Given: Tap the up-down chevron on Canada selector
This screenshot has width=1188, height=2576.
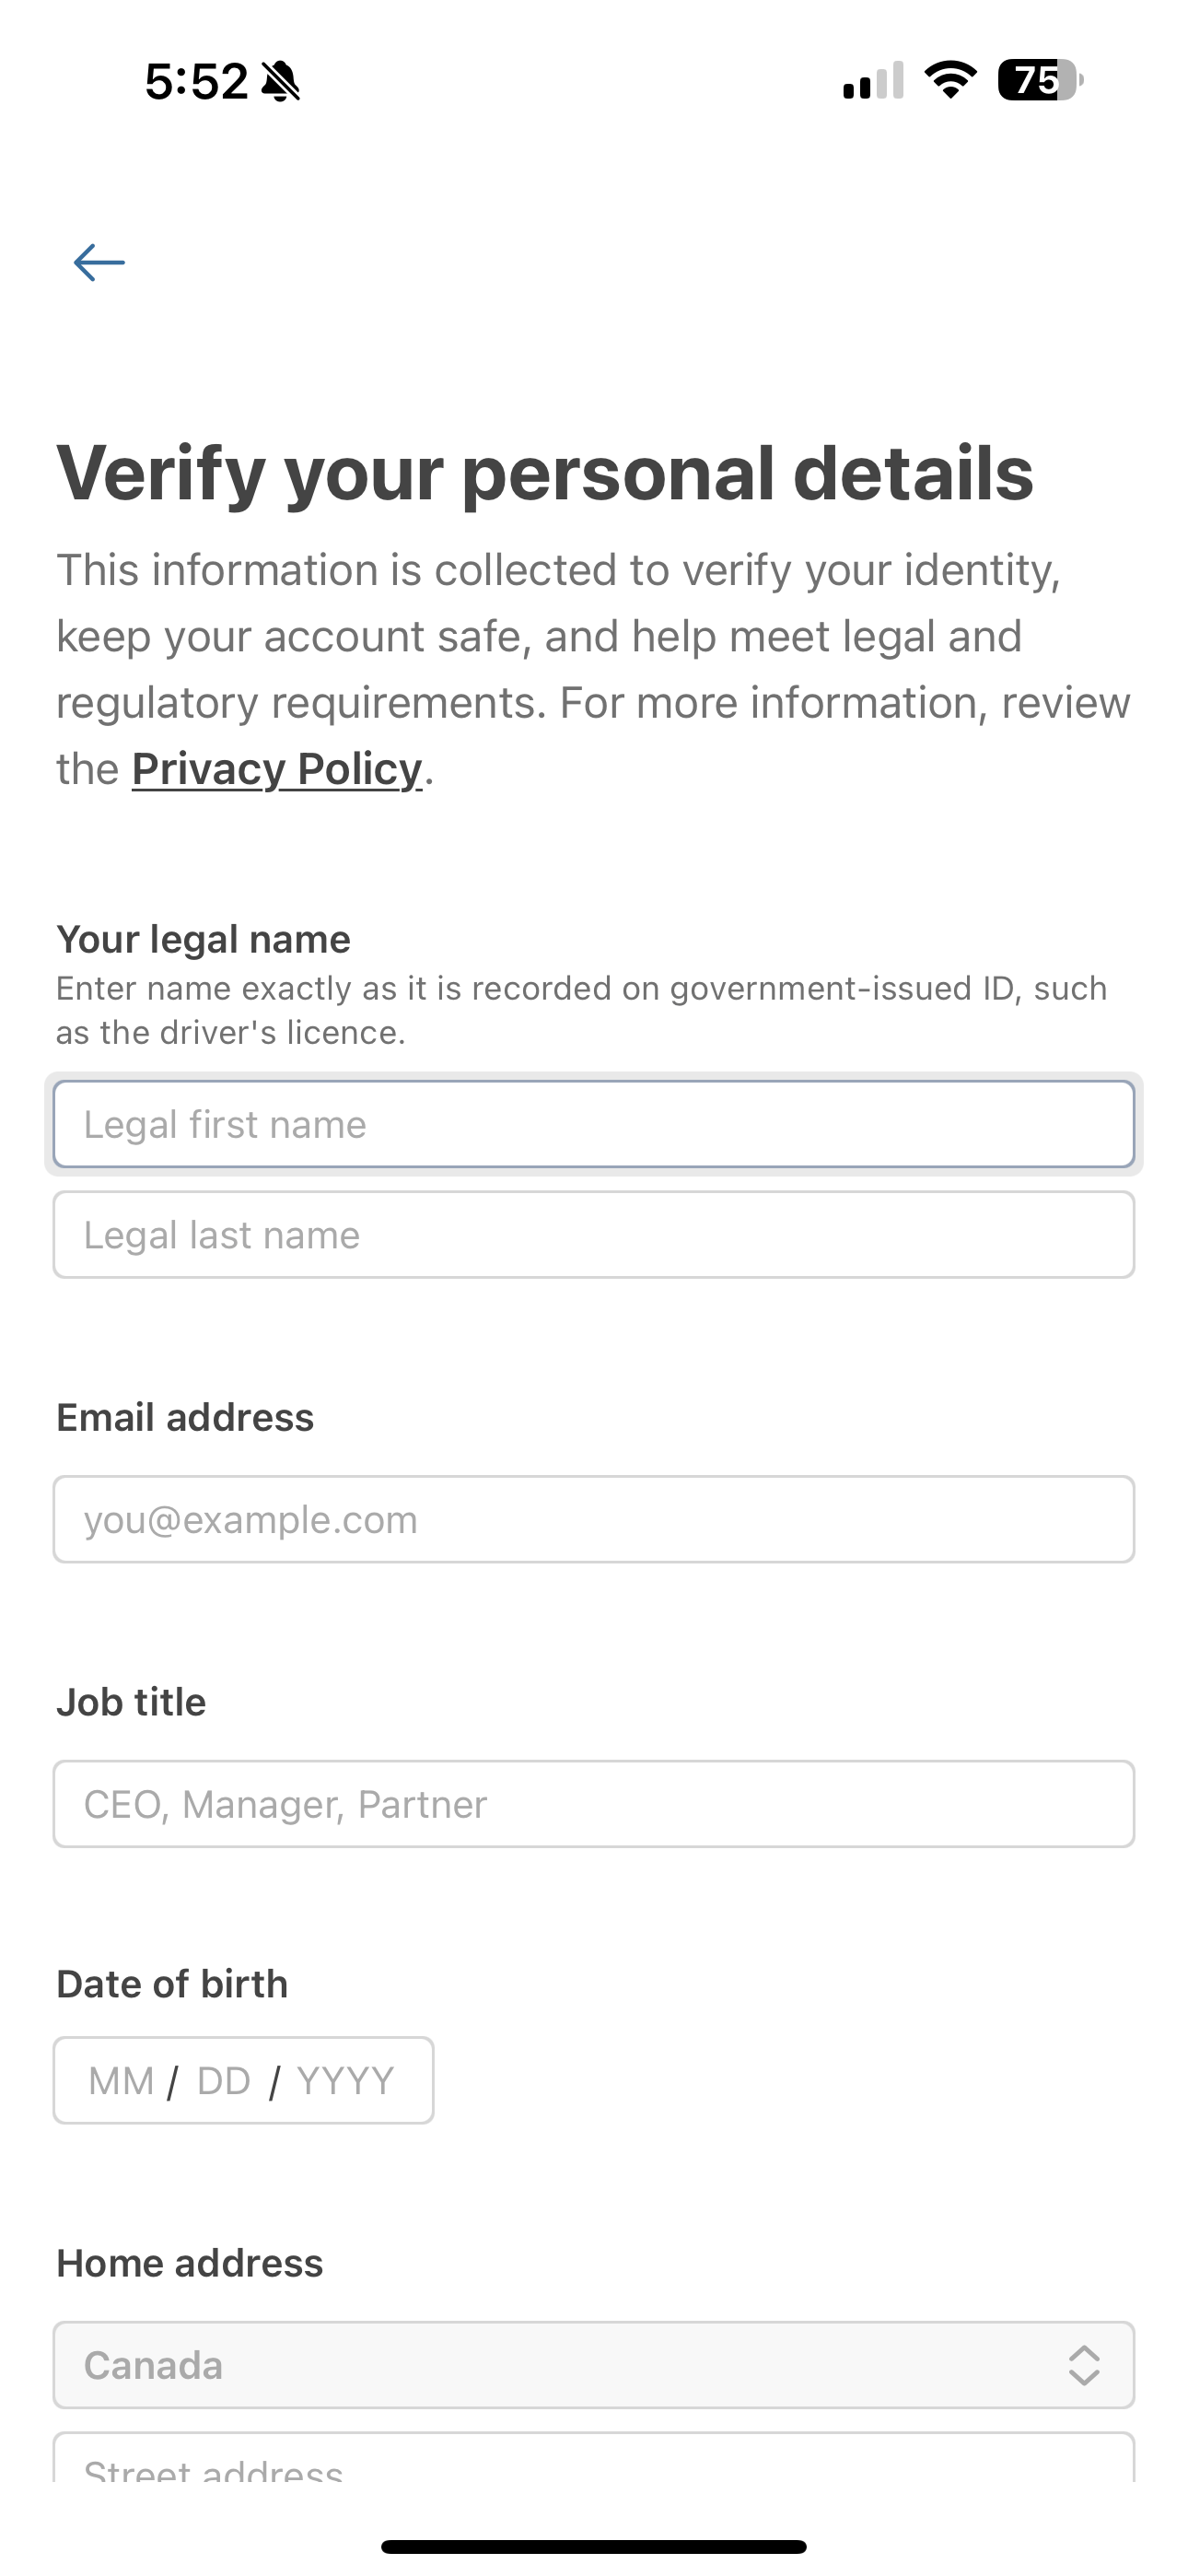Looking at the screenshot, I should [x=1084, y=2365].
